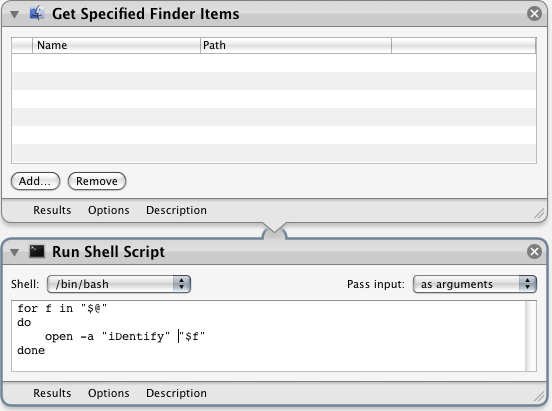Screen dimensions: 552x411
Task: Open the Pass input dropdown
Action: (x=475, y=284)
